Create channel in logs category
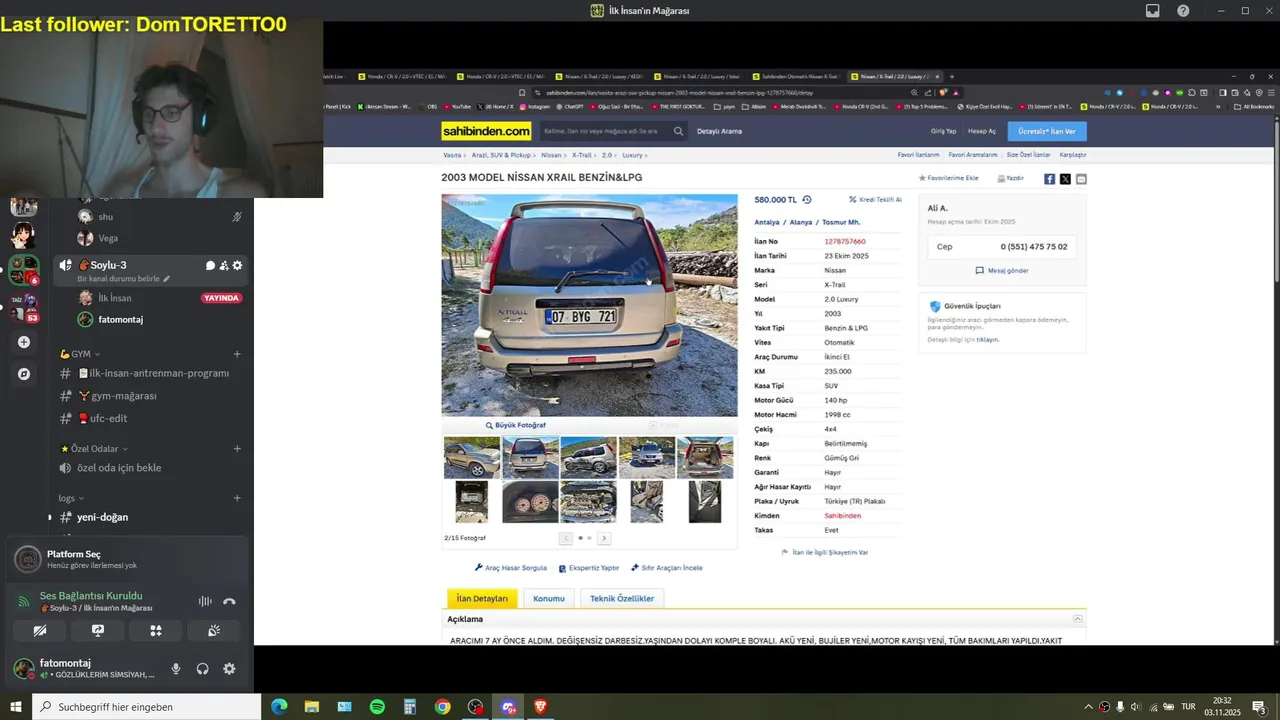The height and width of the screenshot is (720, 1280). (x=237, y=498)
